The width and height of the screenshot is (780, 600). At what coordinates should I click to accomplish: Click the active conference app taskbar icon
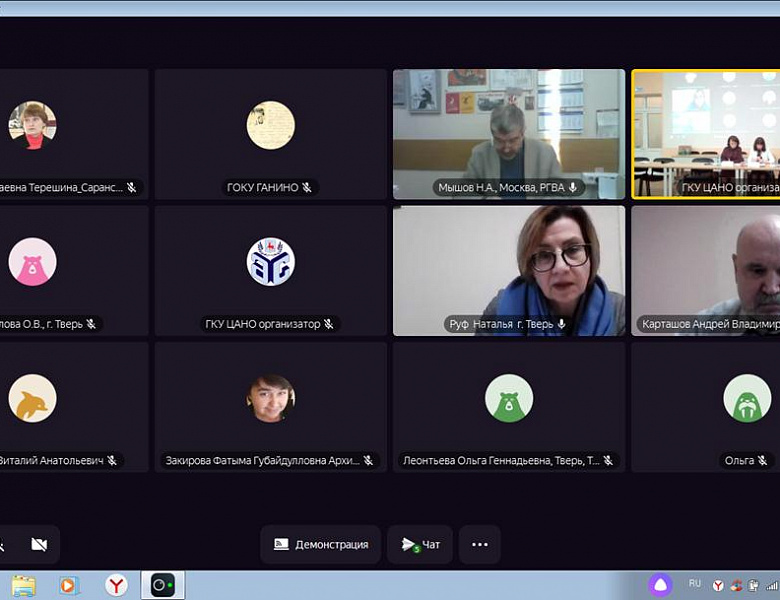coord(163,585)
